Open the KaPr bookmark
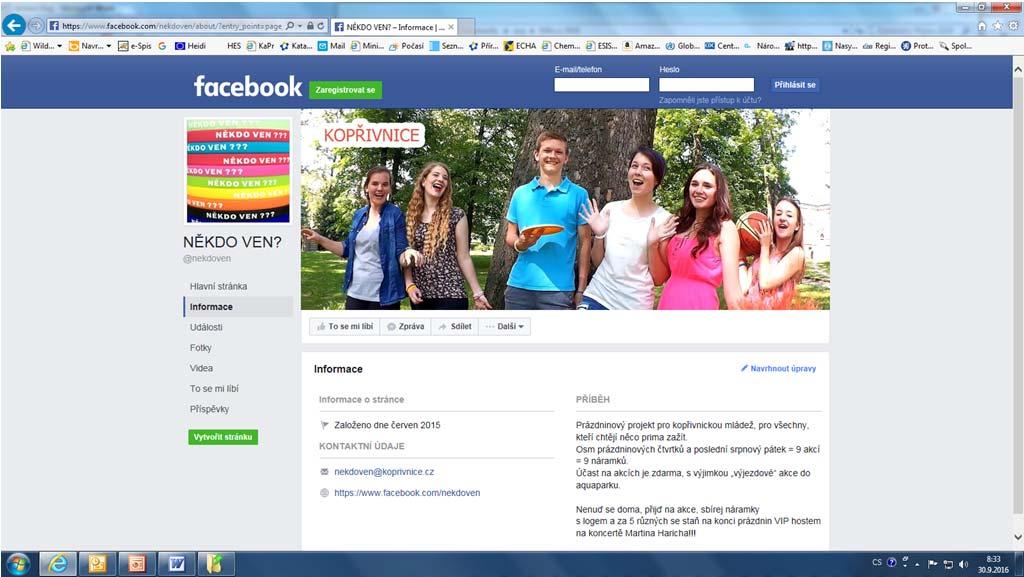The width and height of the screenshot is (1024, 577). (260, 46)
